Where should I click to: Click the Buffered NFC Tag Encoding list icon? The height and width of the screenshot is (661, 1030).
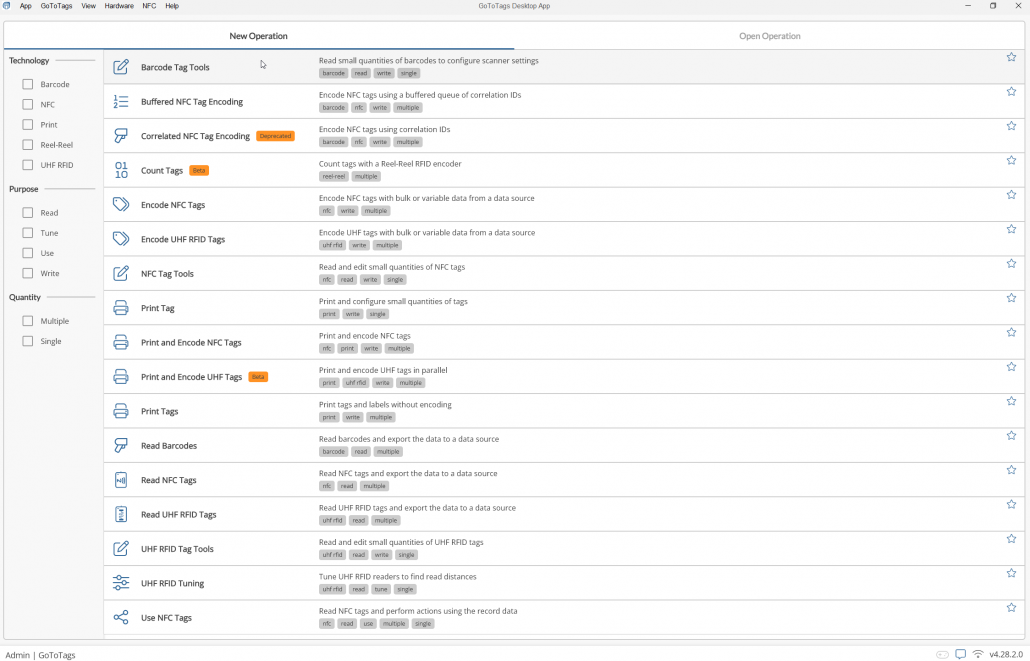pyautogui.click(x=121, y=100)
